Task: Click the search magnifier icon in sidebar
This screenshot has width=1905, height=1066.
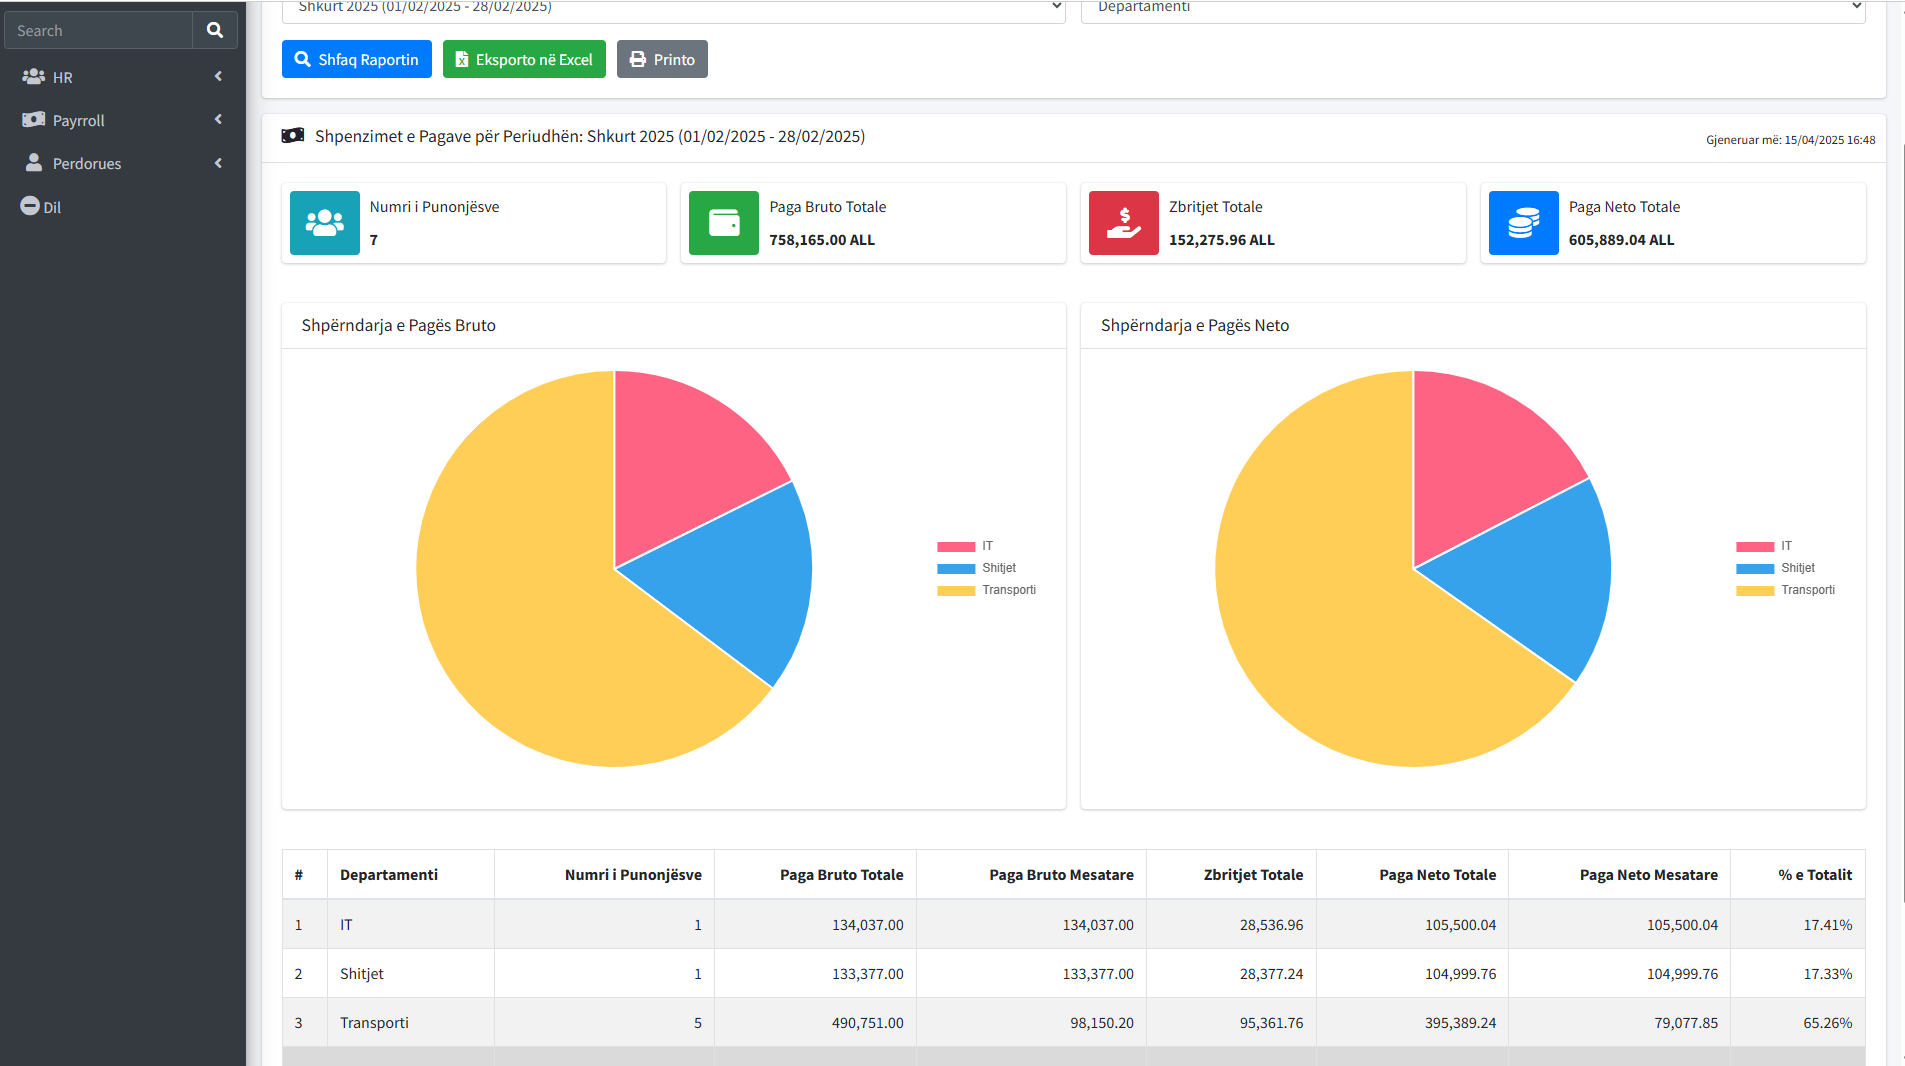Action: coord(214,30)
